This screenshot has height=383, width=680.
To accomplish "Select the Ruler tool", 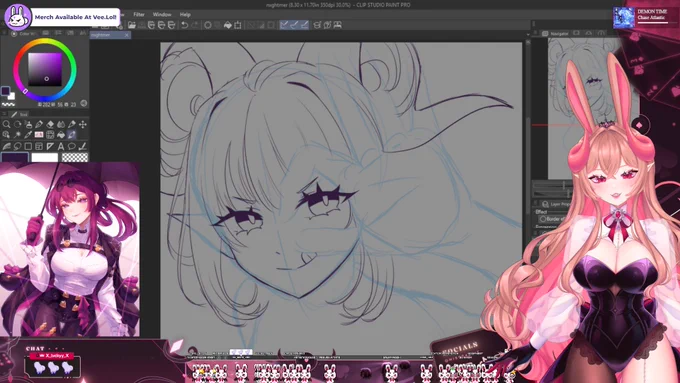I will pos(50,146).
